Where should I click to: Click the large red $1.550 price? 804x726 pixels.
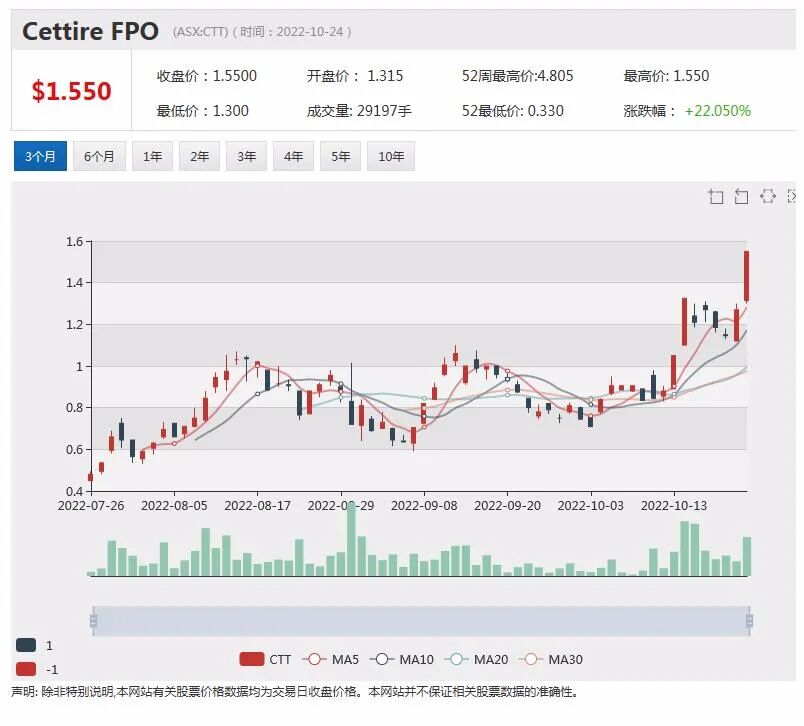click(71, 91)
